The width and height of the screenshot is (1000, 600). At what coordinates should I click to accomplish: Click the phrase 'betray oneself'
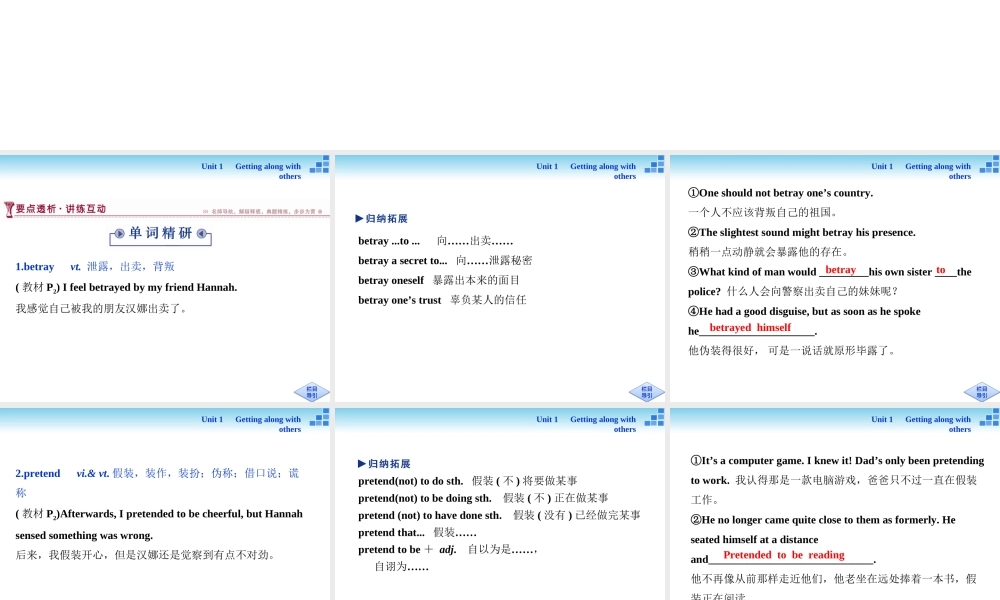coord(391,281)
